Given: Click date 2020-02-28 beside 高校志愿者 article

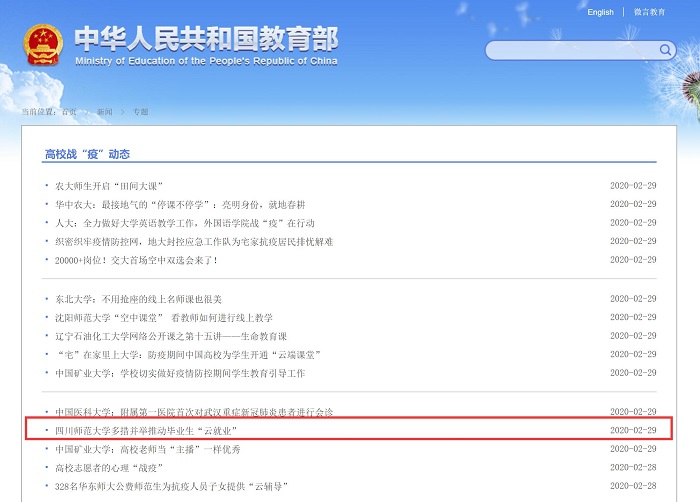Looking at the screenshot, I should coord(633,467).
